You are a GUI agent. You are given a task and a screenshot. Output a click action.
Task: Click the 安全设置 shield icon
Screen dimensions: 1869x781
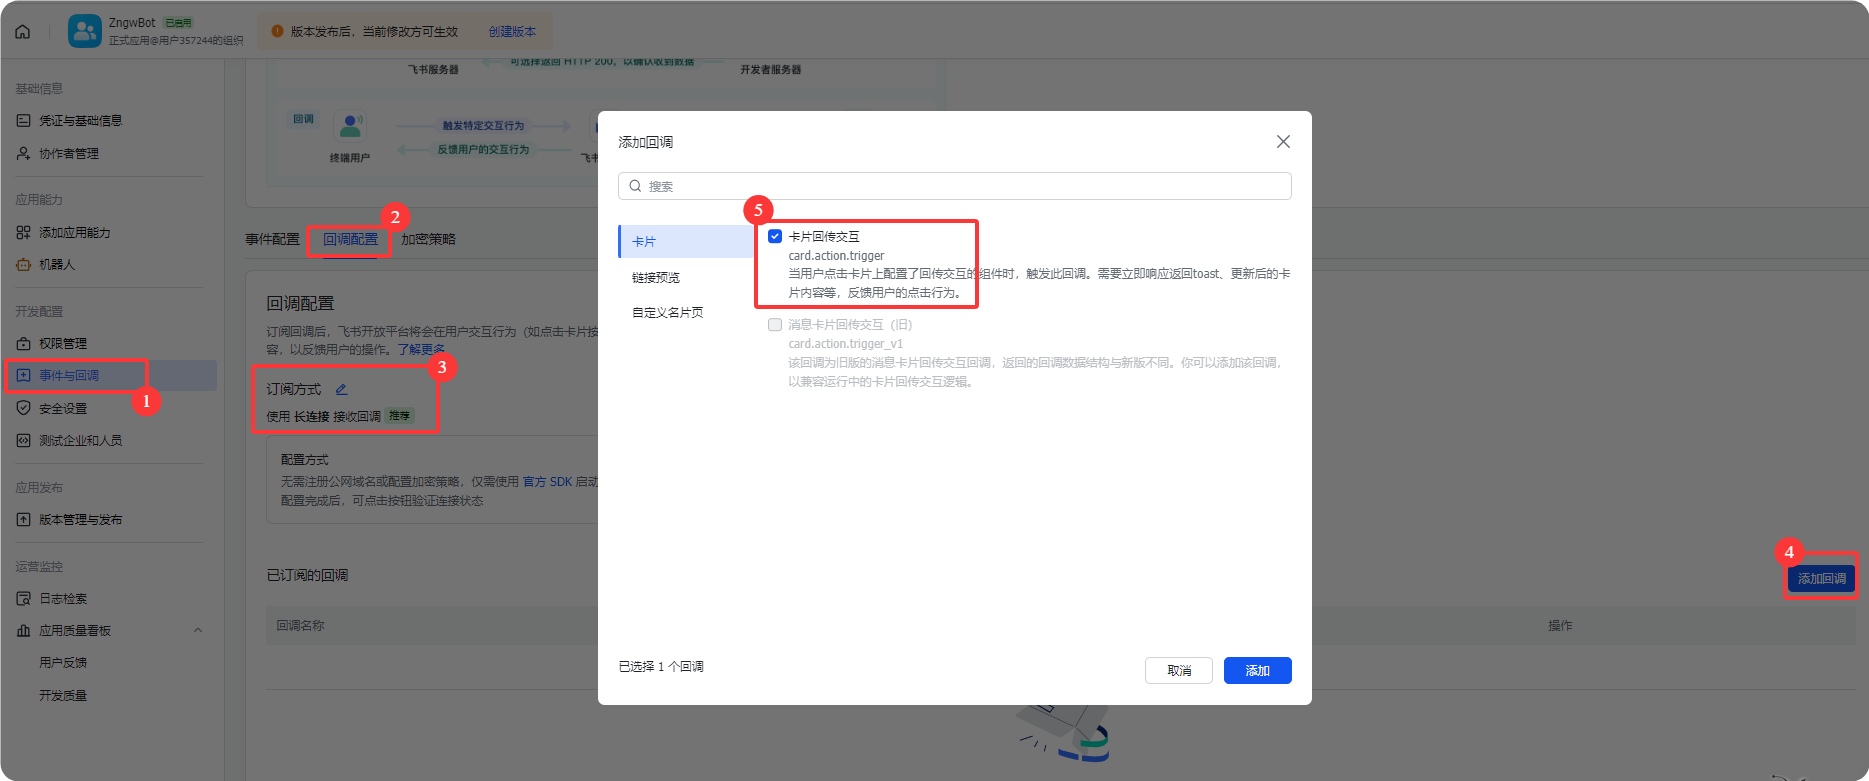pyautogui.click(x=23, y=408)
